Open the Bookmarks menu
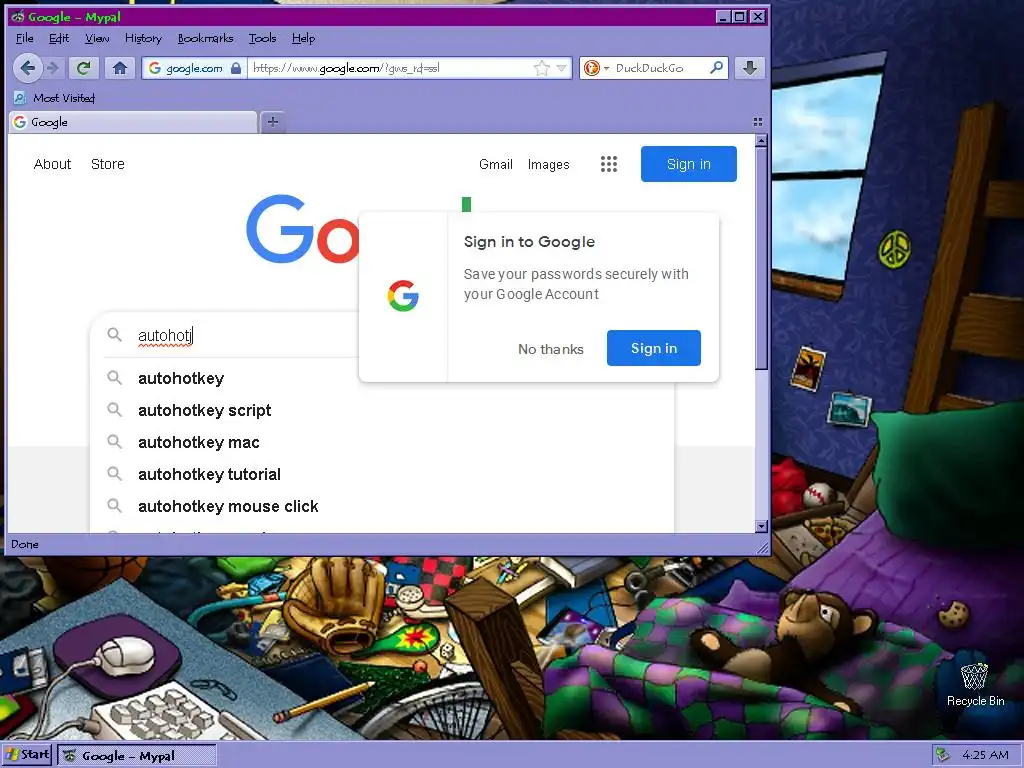This screenshot has width=1024, height=768. (205, 38)
